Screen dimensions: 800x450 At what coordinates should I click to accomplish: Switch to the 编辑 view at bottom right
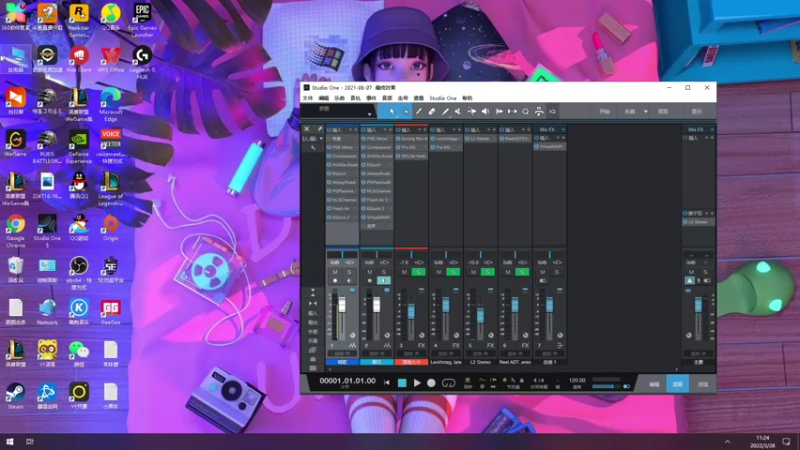[654, 384]
